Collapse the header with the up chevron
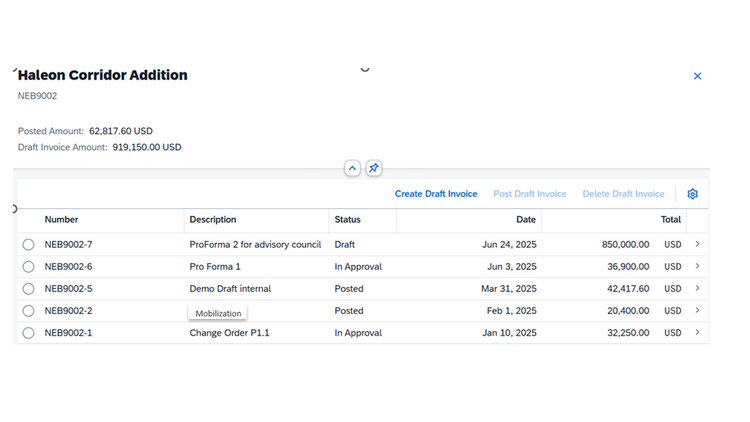The width and height of the screenshot is (750, 422). click(x=353, y=168)
